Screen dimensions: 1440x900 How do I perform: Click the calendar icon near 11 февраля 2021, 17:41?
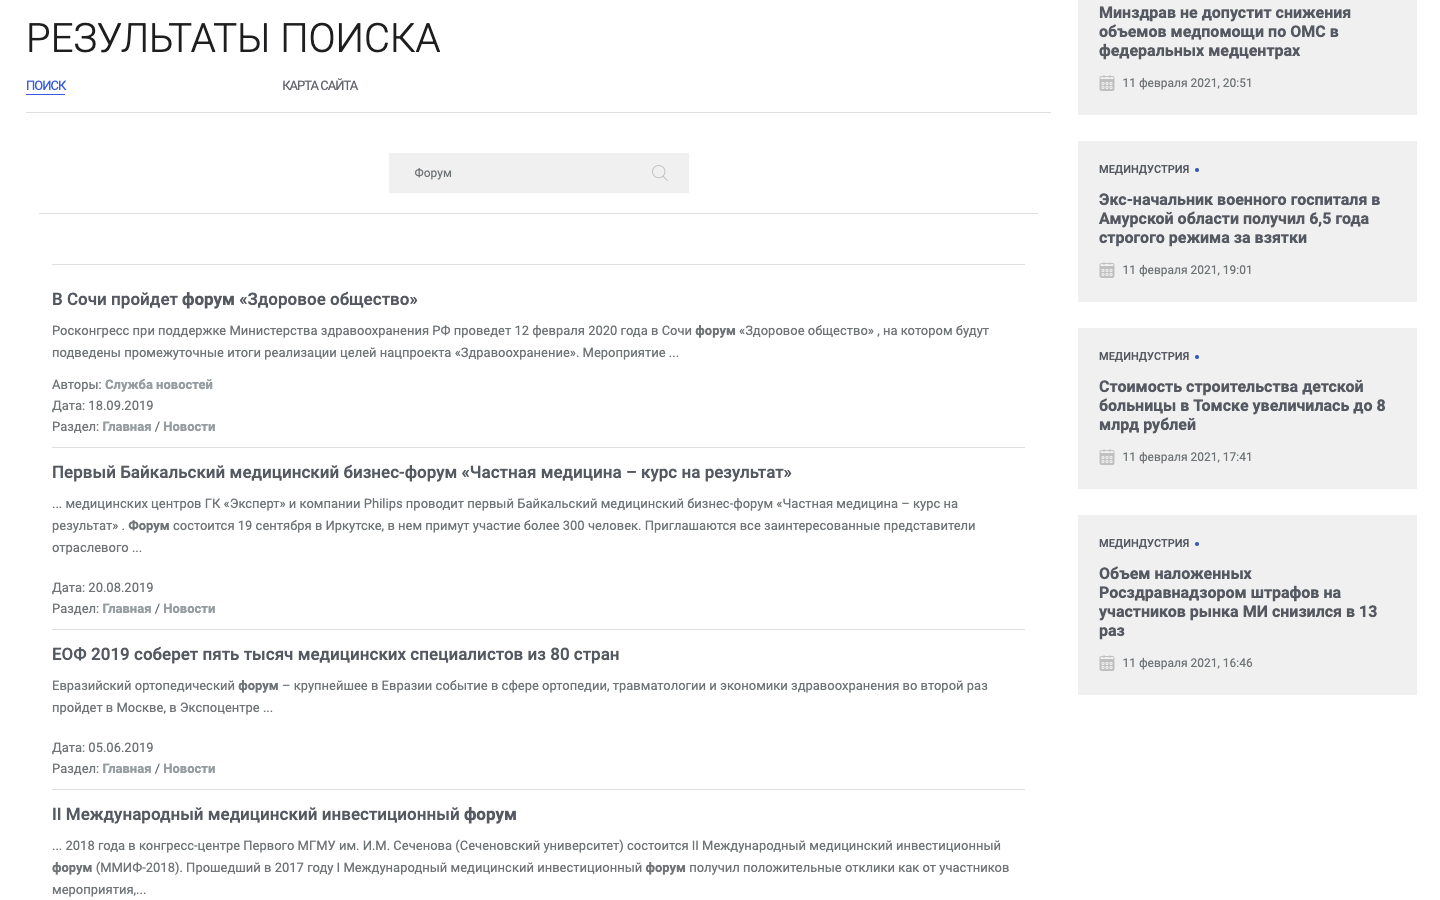(x=1106, y=457)
